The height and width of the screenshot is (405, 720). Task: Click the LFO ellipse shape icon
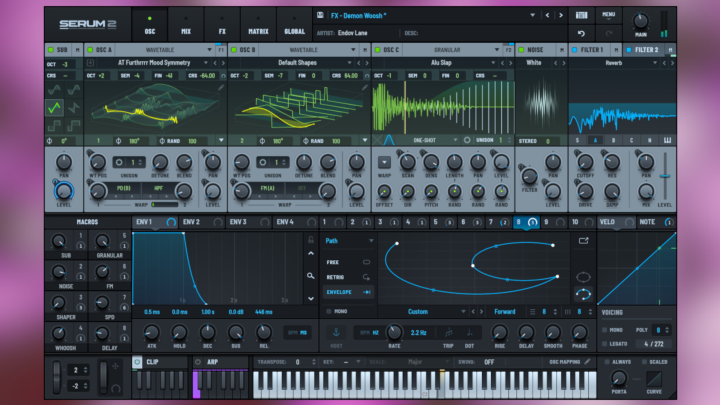583,277
